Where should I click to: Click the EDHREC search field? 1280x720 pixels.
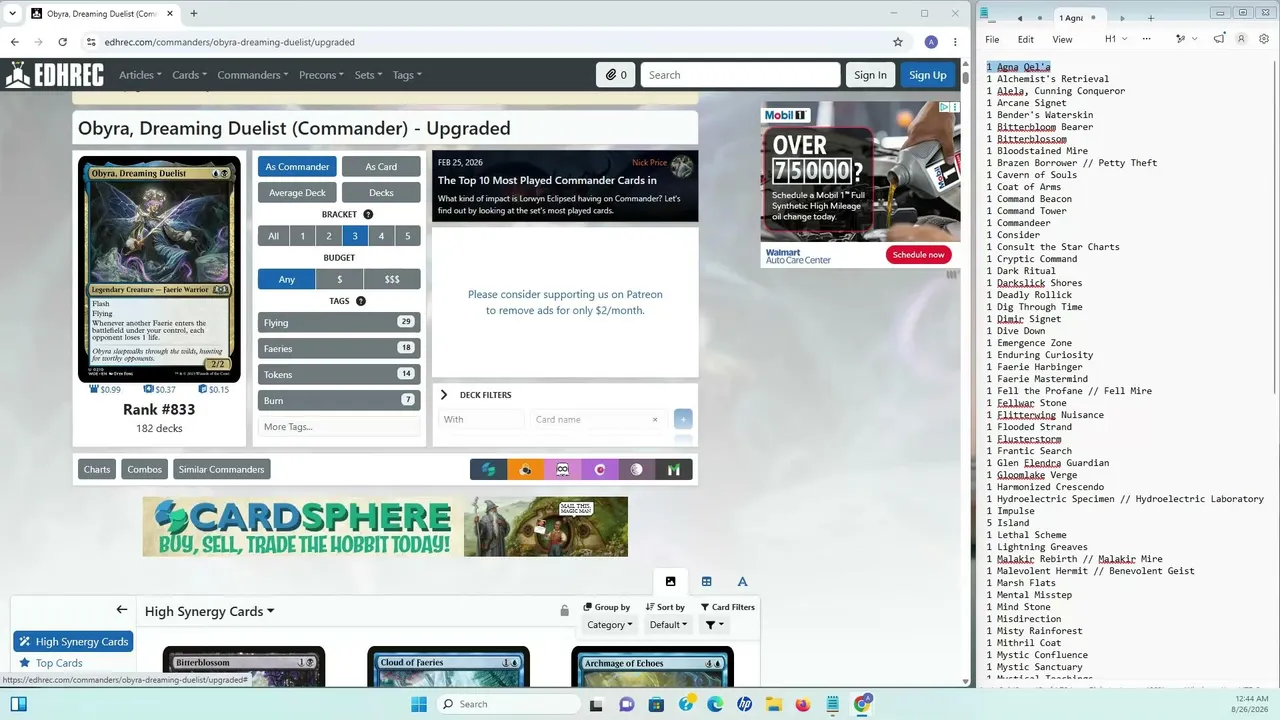pos(740,75)
